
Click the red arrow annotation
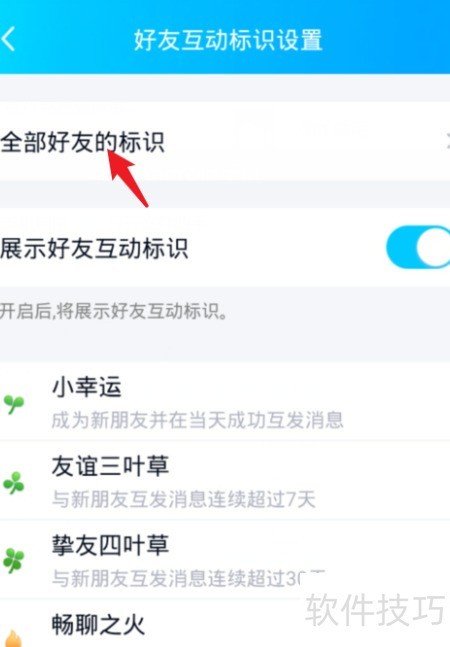point(128,178)
